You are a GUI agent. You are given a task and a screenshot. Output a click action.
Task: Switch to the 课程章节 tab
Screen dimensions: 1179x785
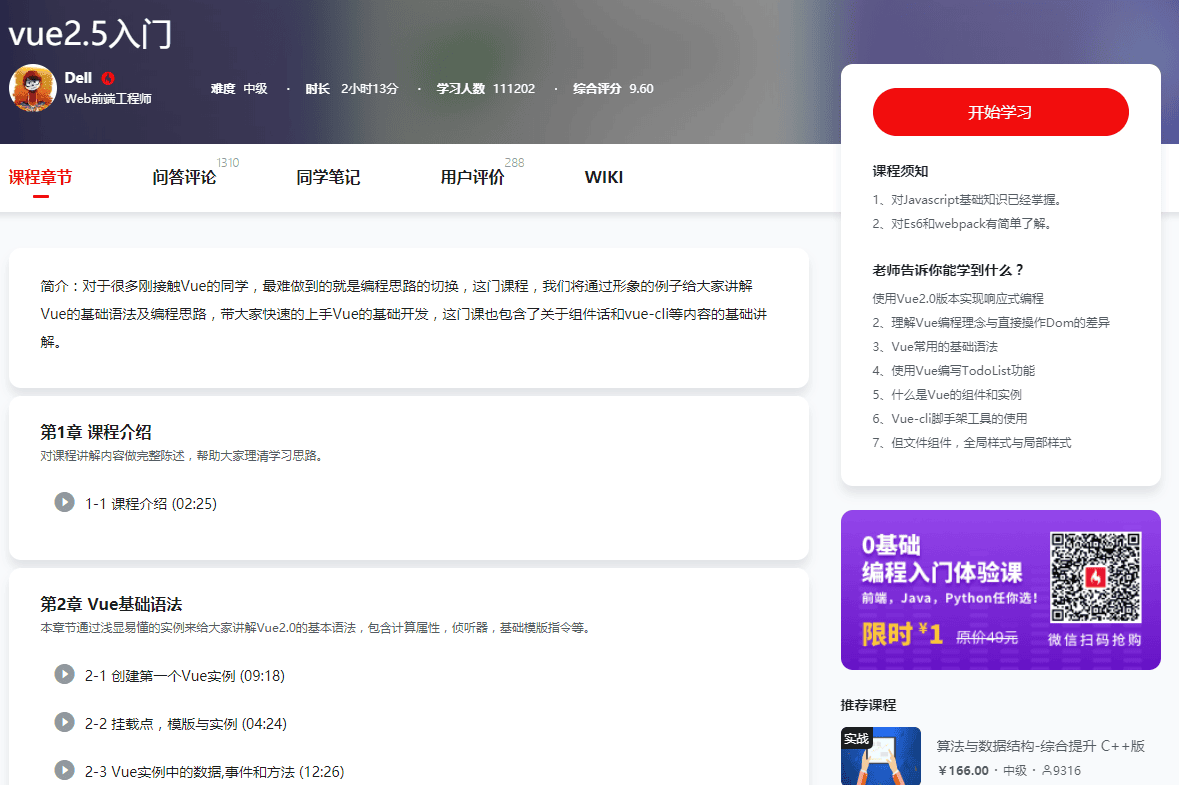41,178
